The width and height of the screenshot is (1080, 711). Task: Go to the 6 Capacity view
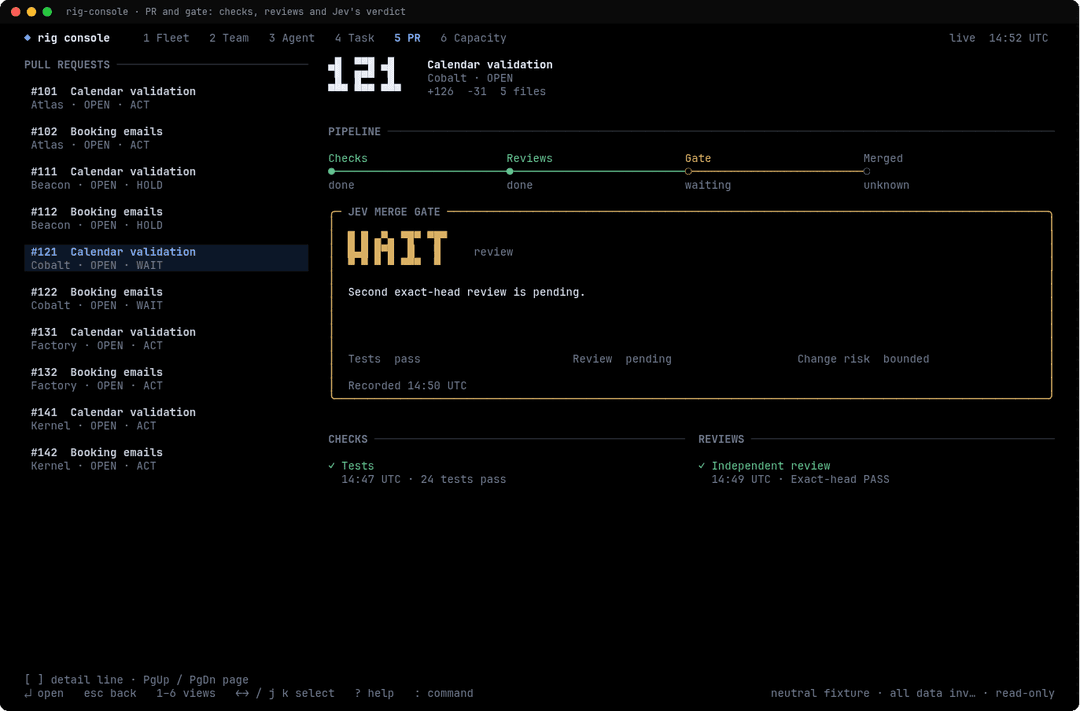[473, 38]
